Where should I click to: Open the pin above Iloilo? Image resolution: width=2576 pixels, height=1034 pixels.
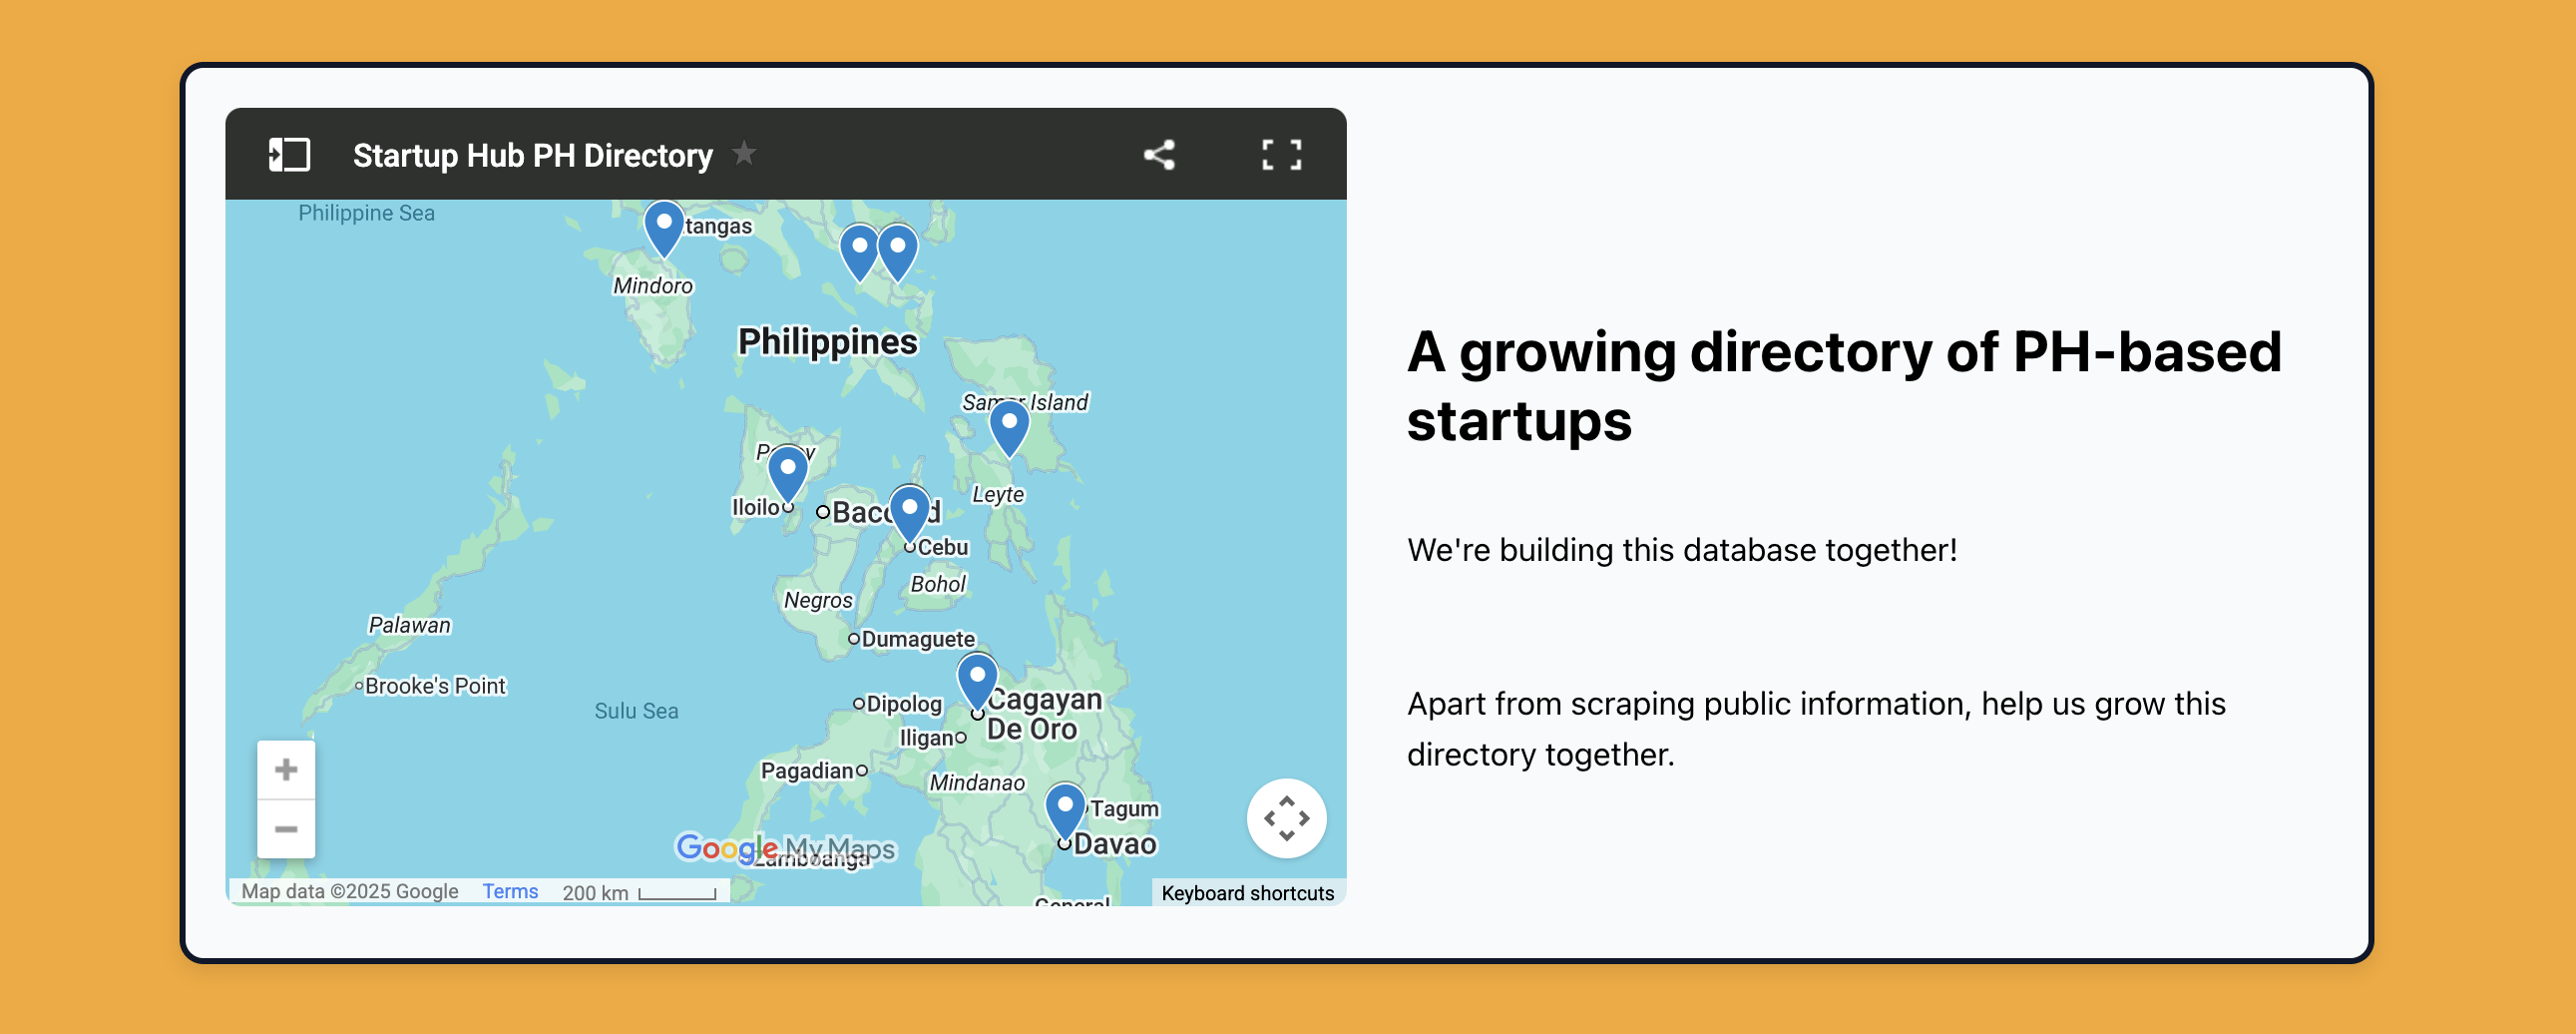point(788,474)
